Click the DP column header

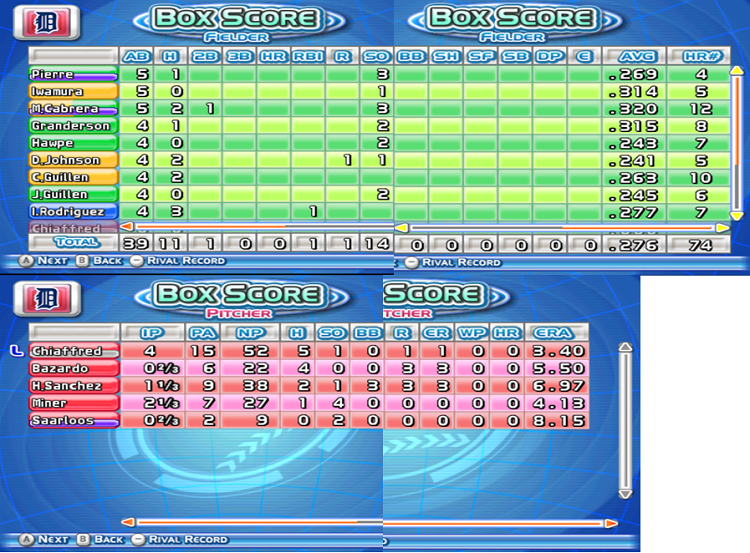click(550, 56)
